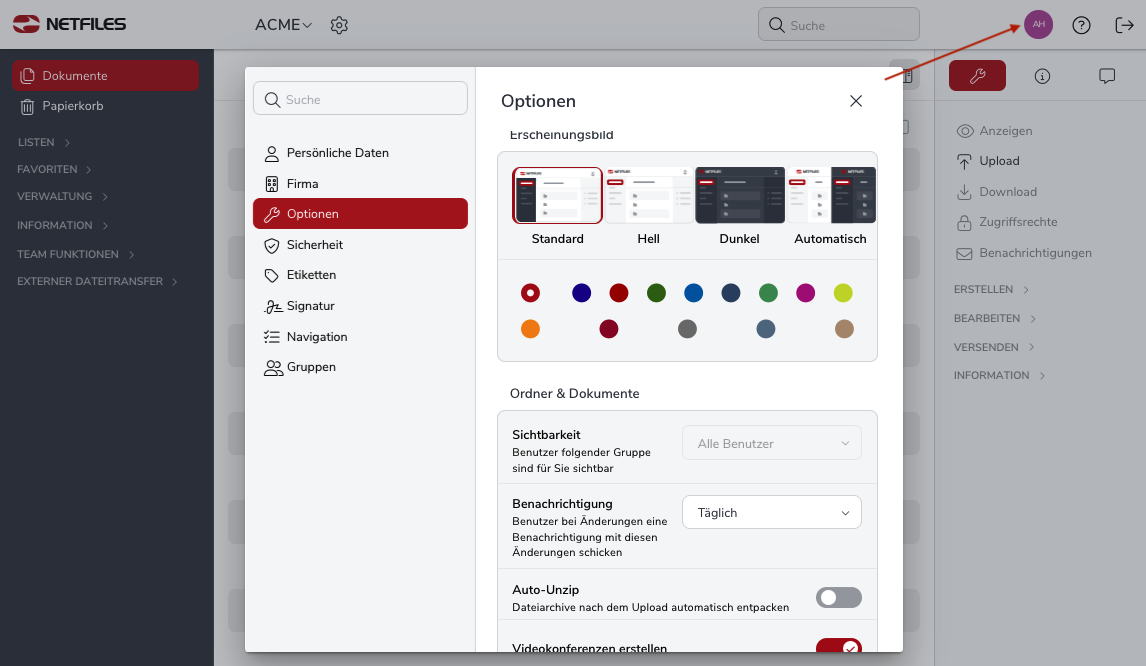Expand the VERWALTUNG section
1146x666 pixels.
click(63, 197)
